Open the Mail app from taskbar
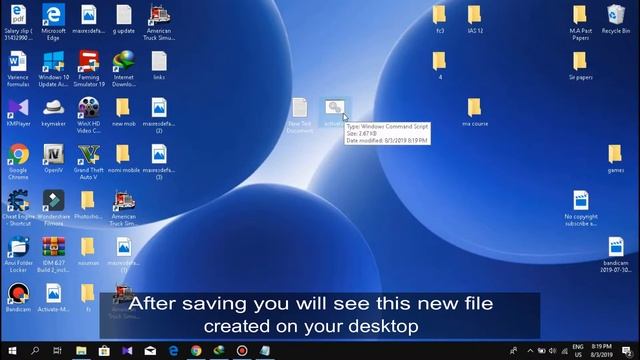Screen dimensions: 640x360 click(150, 351)
